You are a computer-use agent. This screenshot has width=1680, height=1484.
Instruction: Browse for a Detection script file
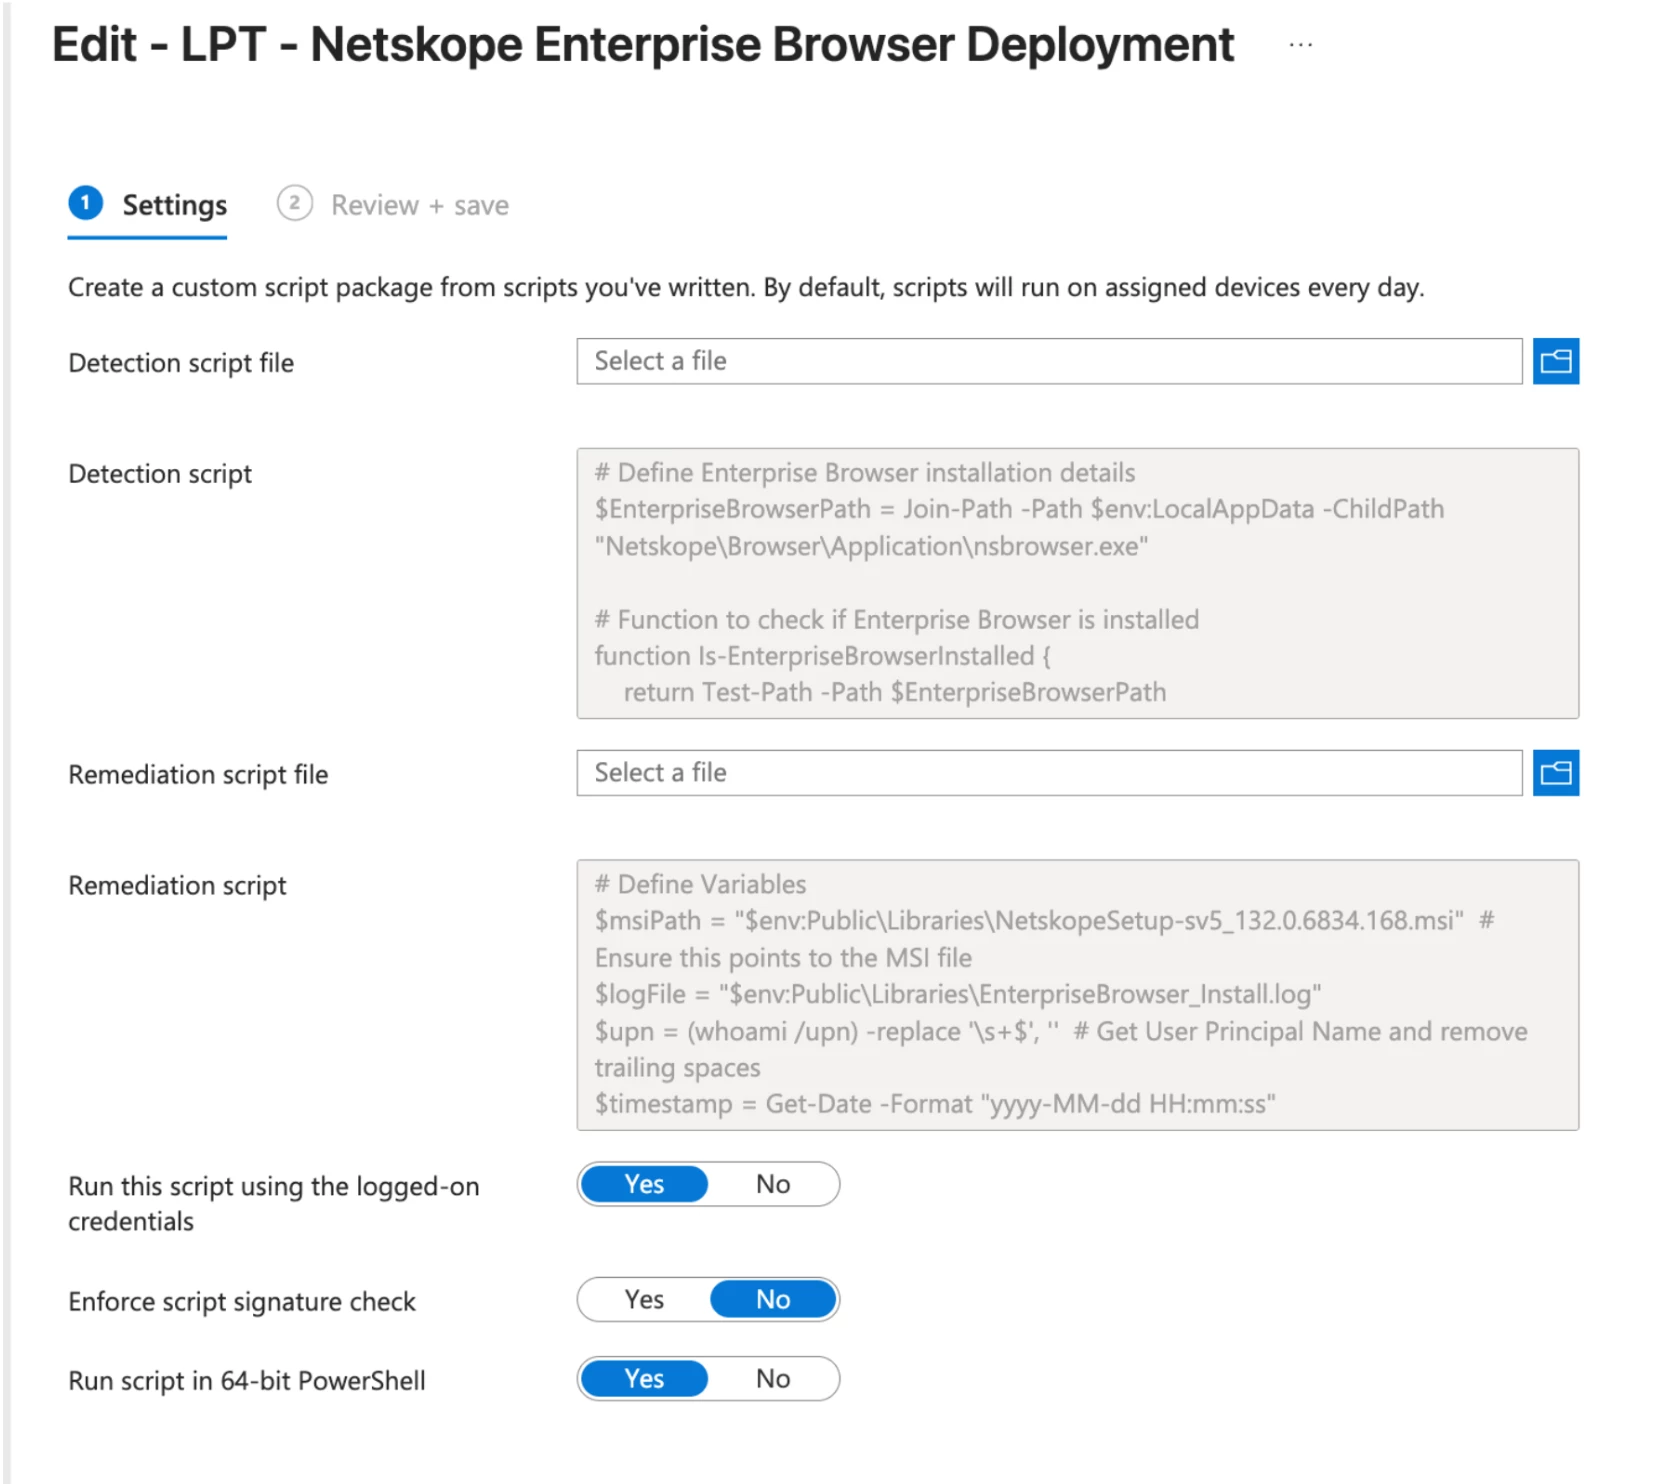coord(1555,361)
